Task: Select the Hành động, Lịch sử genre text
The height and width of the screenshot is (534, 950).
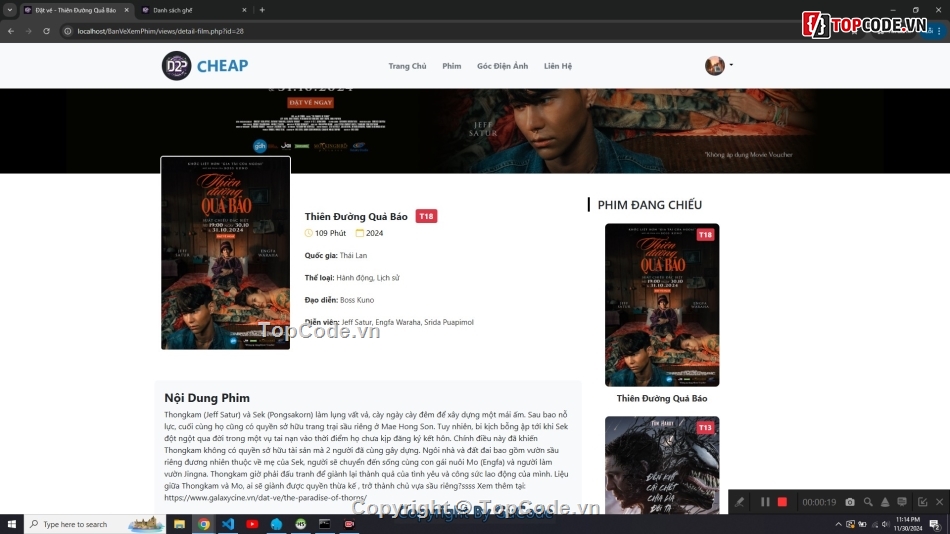Action: click(x=368, y=278)
